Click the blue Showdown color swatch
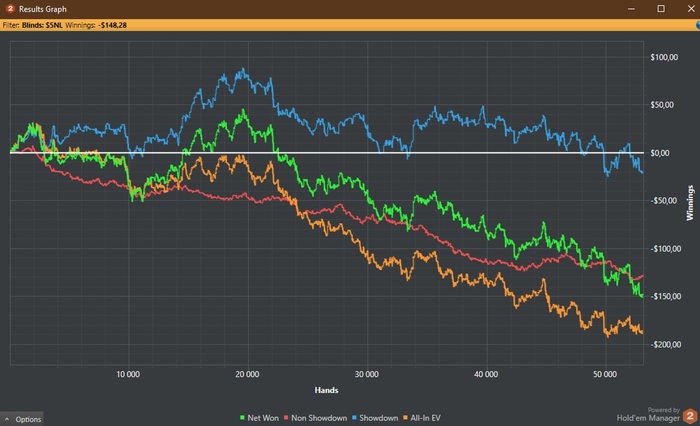700x426 pixels. pos(354,418)
